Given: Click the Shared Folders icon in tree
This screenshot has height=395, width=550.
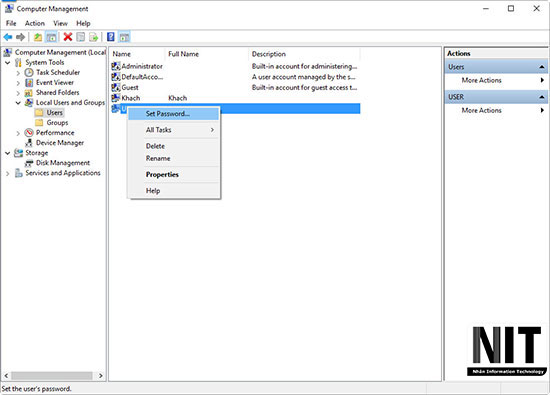Looking at the screenshot, I should pyautogui.click(x=29, y=93).
